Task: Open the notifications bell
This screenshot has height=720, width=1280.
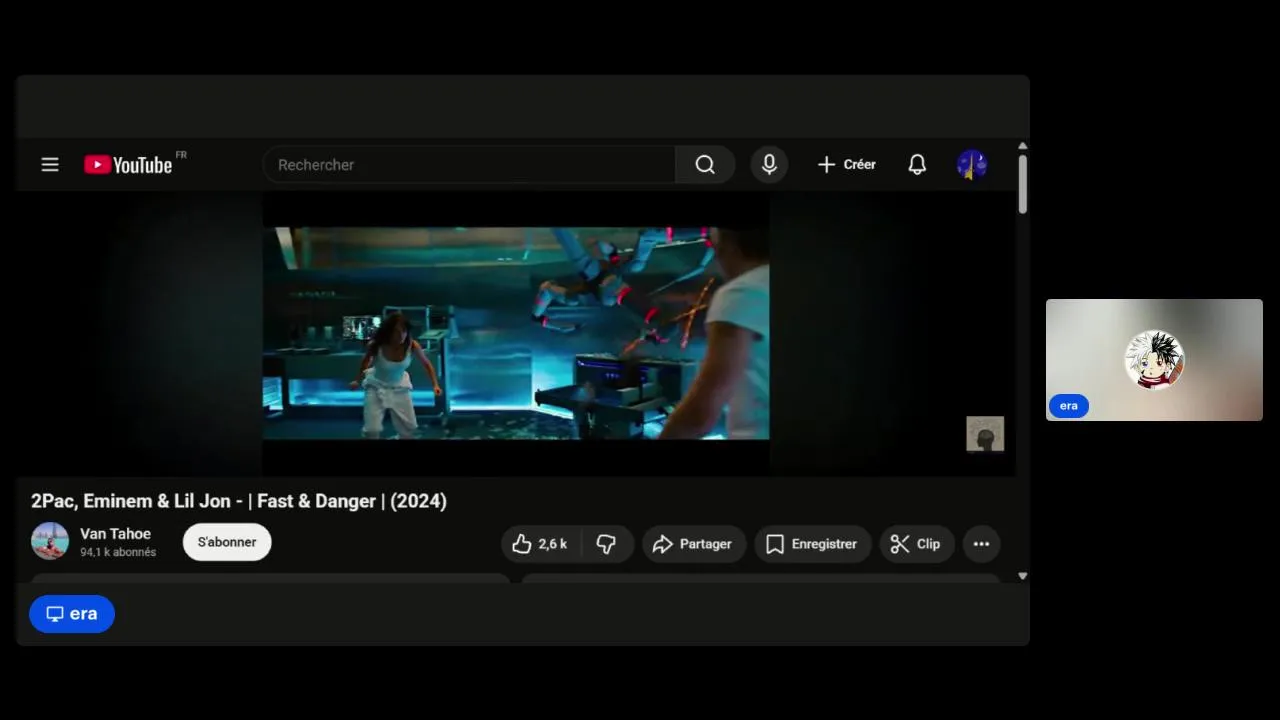Action: point(917,165)
